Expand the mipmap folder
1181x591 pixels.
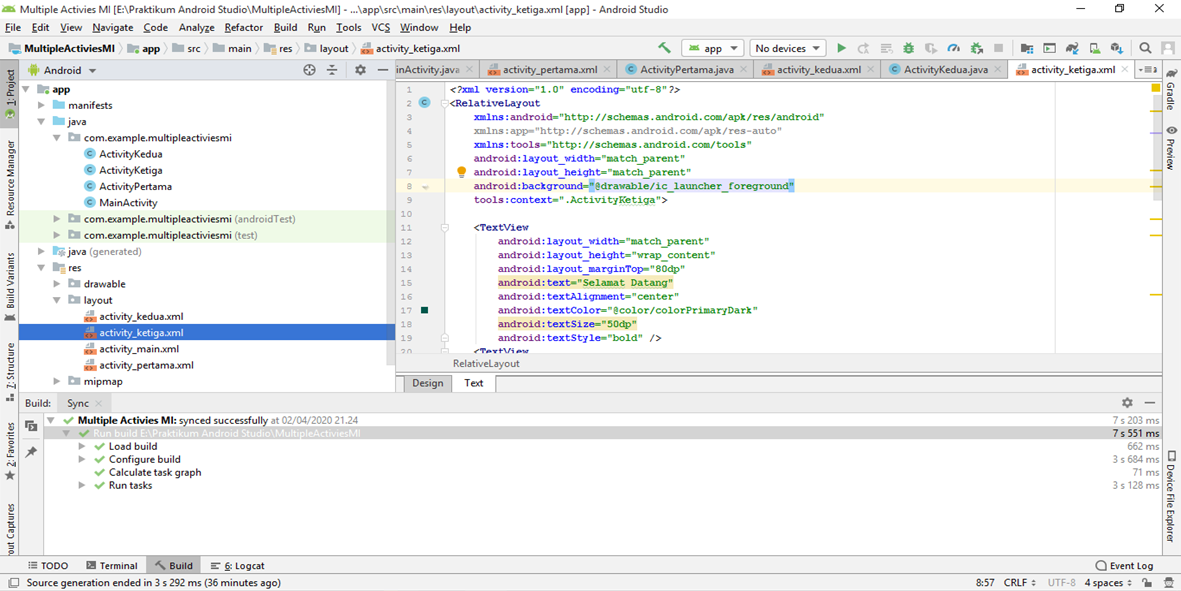[58, 382]
